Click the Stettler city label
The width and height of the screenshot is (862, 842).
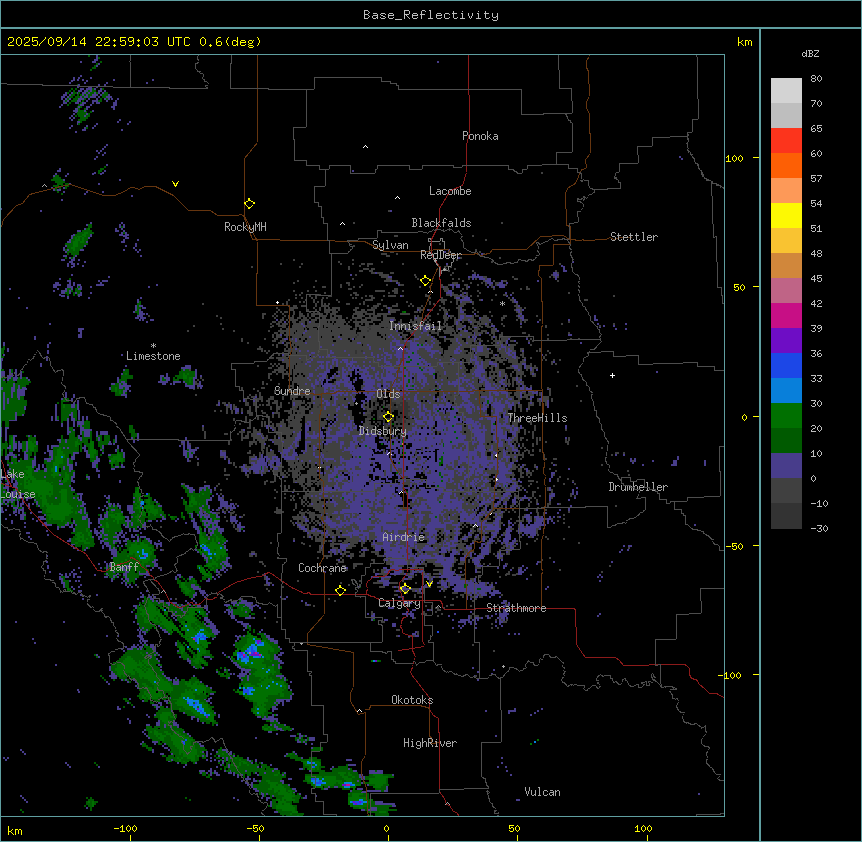[x=633, y=237]
